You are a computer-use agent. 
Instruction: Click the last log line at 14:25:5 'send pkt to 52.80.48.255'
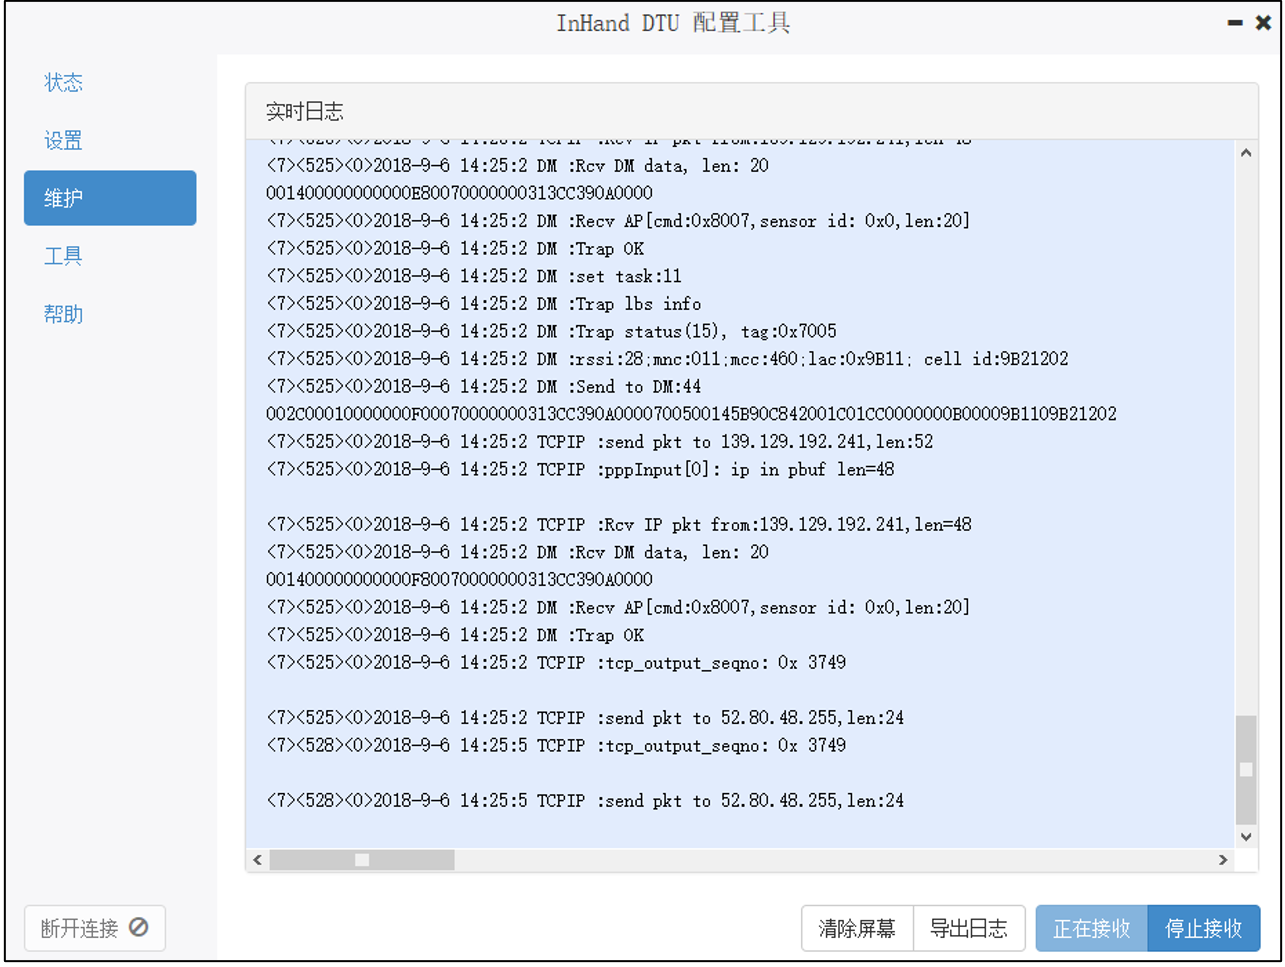point(585,801)
